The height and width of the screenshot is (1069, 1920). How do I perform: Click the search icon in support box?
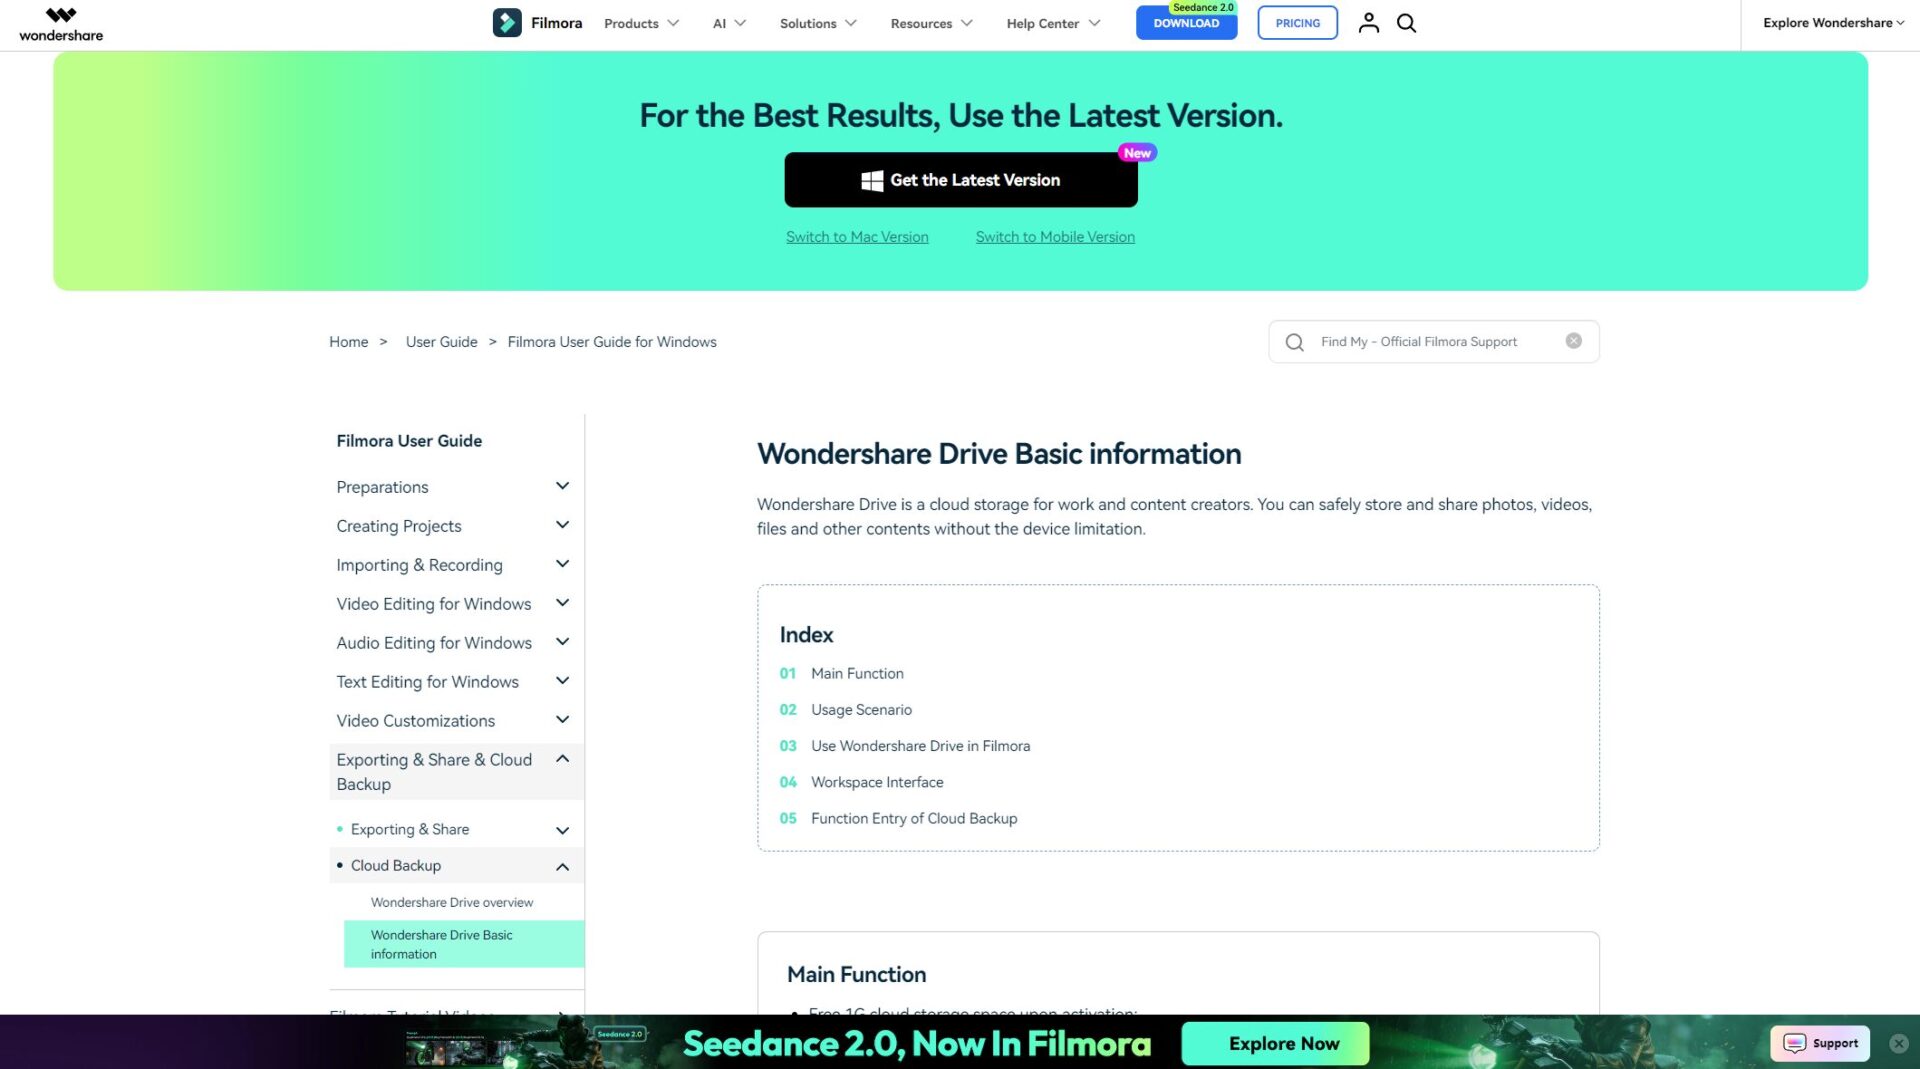[1294, 342]
